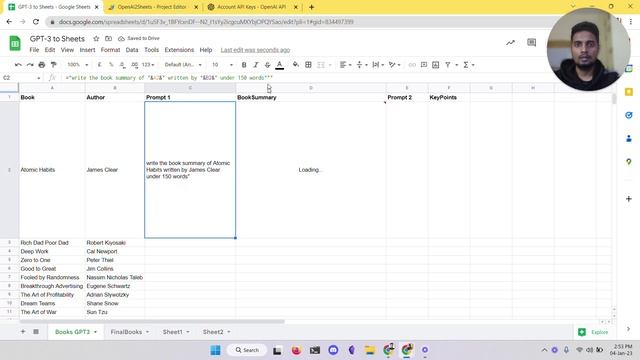Image resolution: width=640 pixels, height=360 pixels.
Task: Open the text color picker
Action: coord(280,64)
